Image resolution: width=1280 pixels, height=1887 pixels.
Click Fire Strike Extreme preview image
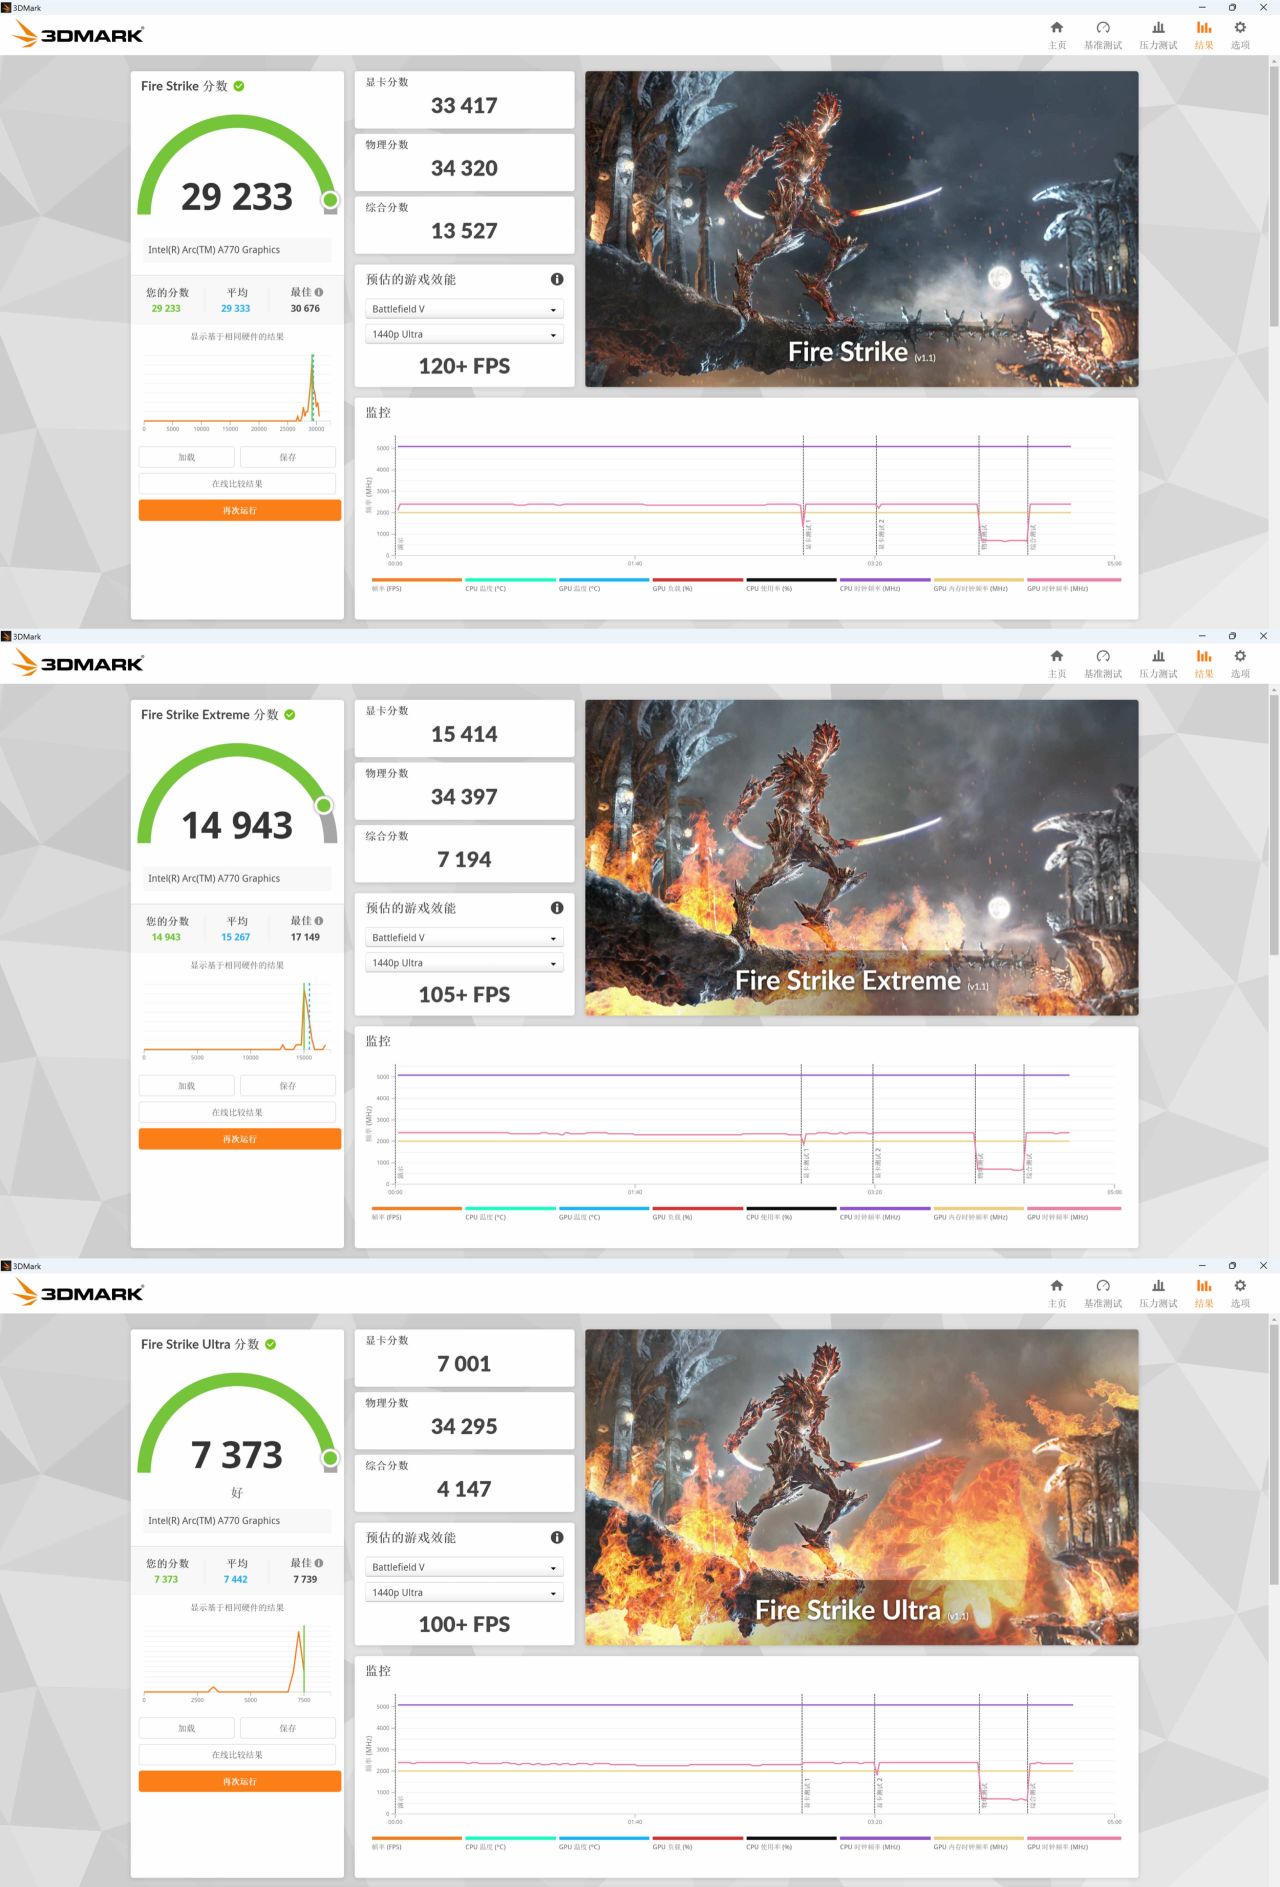pos(862,858)
